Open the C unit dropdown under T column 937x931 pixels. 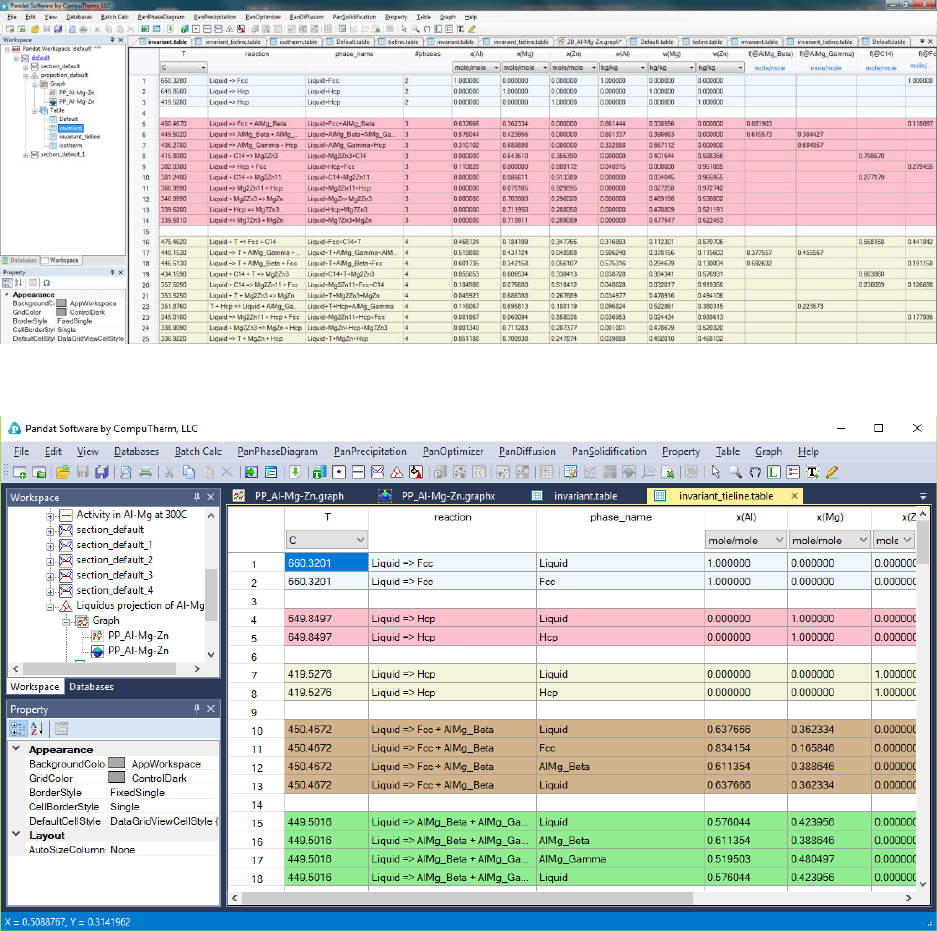click(x=326, y=540)
